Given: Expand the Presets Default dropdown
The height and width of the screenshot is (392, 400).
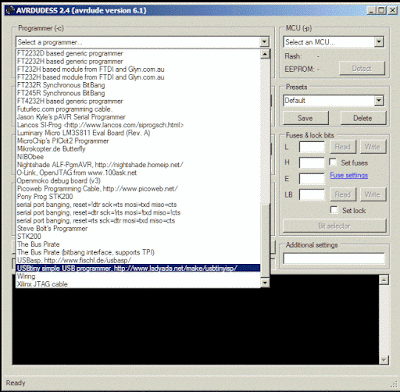Looking at the screenshot, I should (379, 100).
